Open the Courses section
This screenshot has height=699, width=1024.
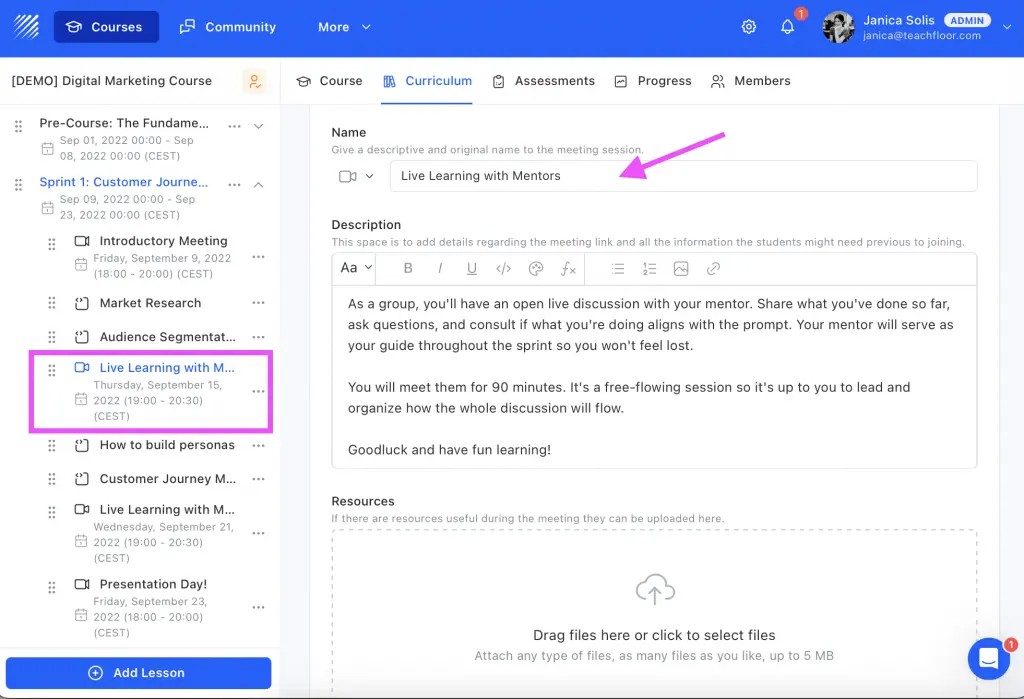(106, 27)
